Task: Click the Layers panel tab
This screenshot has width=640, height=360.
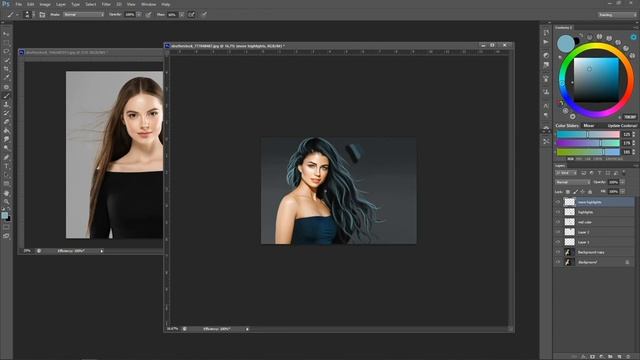Action: tap(560, 166)
